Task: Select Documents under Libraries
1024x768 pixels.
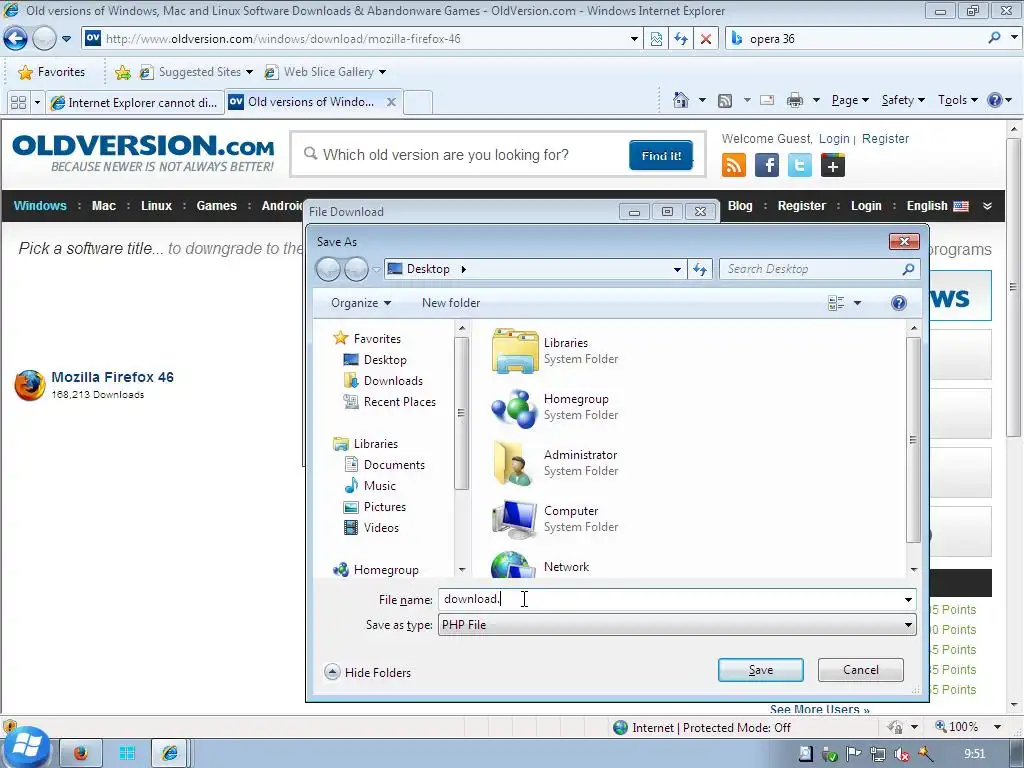Action: tap(394, 465)
